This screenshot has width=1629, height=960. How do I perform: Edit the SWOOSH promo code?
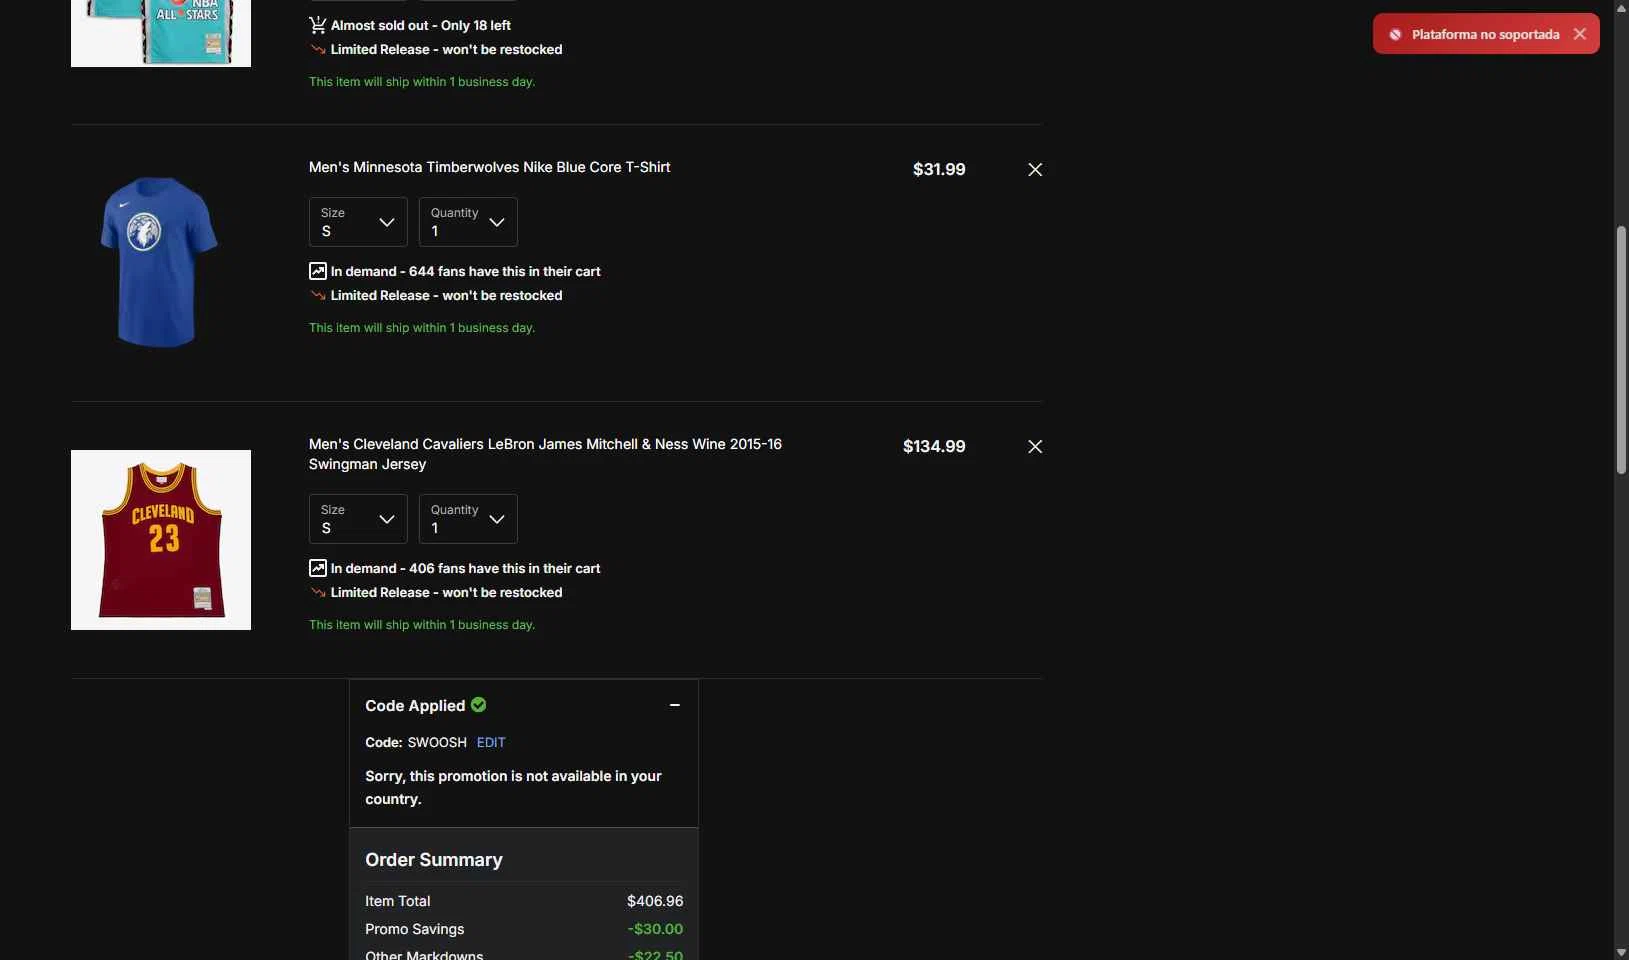[x=491, y=742]
